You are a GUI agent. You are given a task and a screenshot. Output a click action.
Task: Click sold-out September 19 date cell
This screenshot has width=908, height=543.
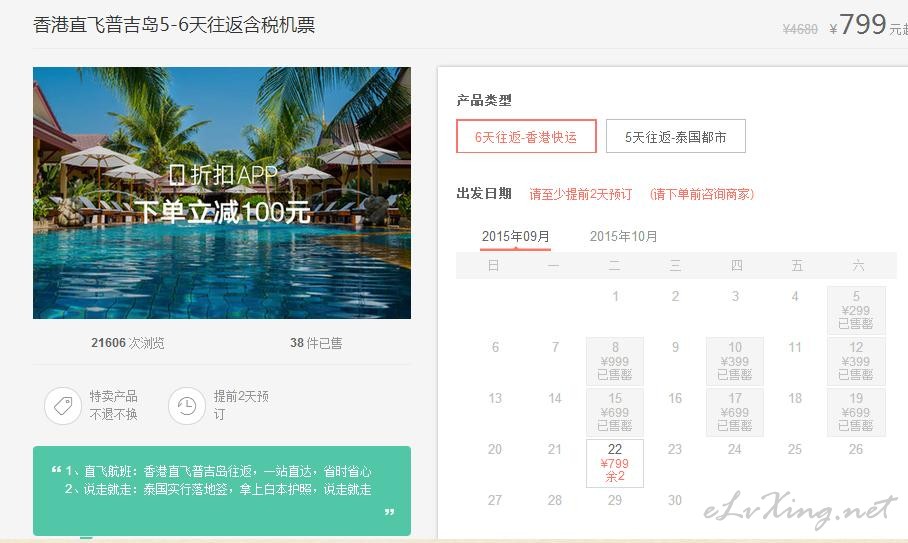point(856,412)
